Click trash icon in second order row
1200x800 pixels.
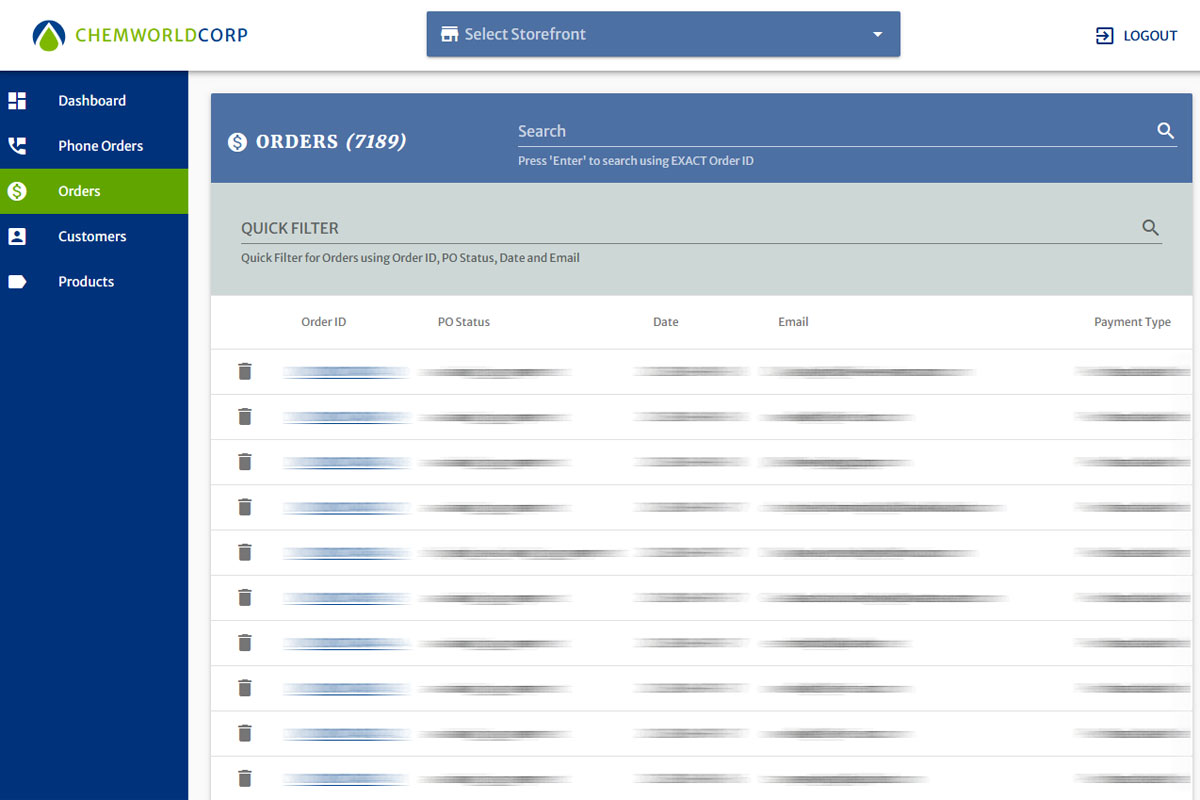click(x=245, y=417)
